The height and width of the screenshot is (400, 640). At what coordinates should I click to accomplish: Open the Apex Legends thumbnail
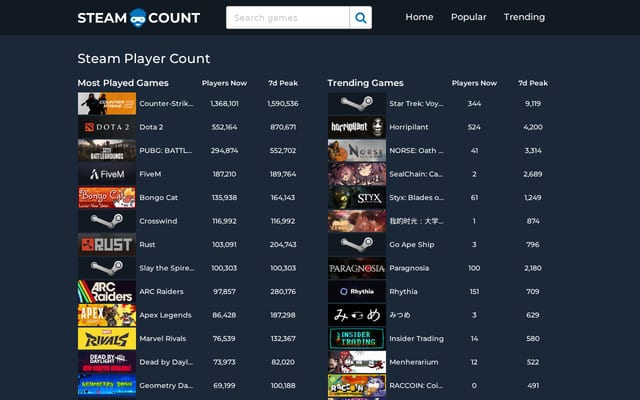[107, 315]
